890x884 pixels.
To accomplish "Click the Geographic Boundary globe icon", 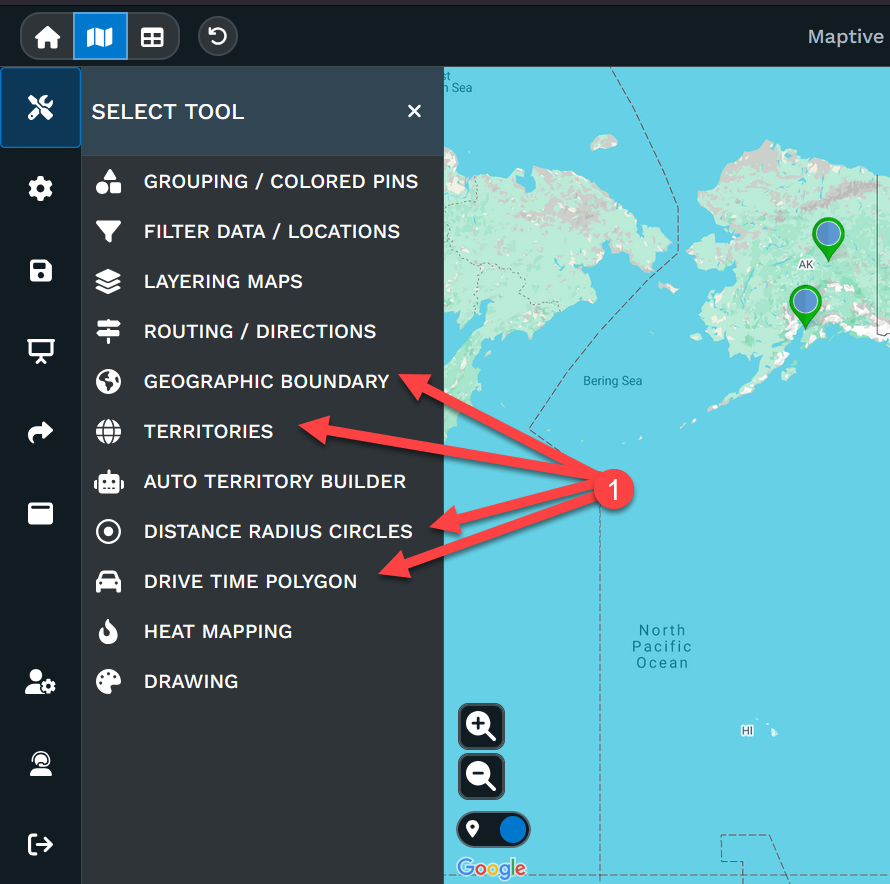I will click(x=108, y=382).
